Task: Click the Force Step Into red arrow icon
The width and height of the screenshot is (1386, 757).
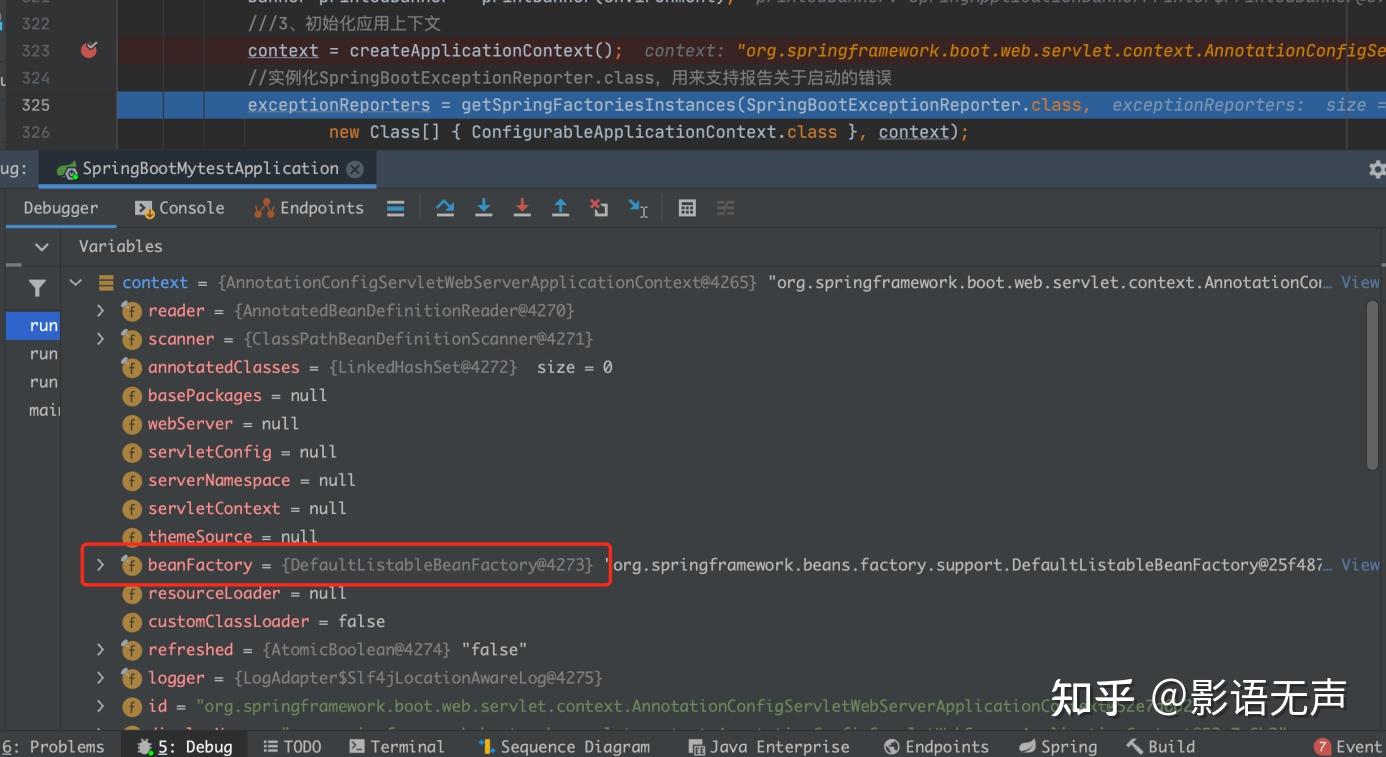Action: [522, 208]
